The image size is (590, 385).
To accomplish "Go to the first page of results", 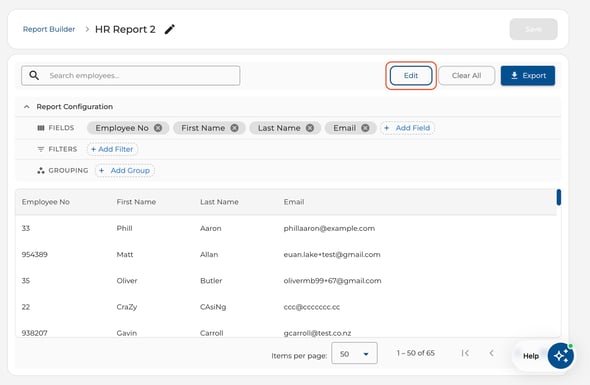I will (x=465, y=353).
